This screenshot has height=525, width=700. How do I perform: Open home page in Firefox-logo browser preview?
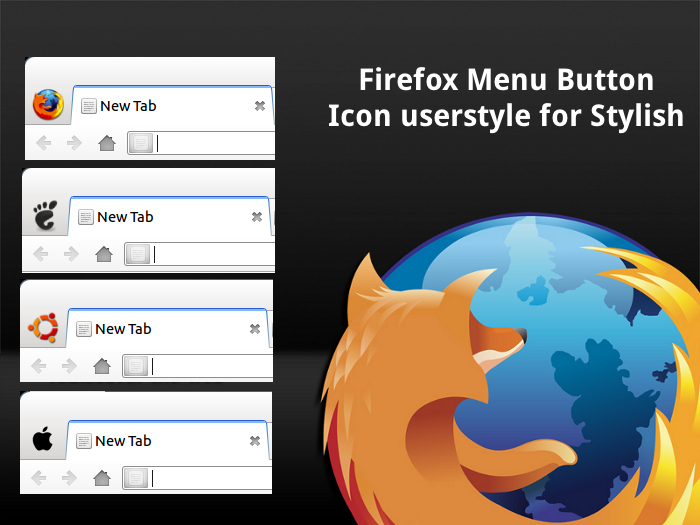pos(107,143)
